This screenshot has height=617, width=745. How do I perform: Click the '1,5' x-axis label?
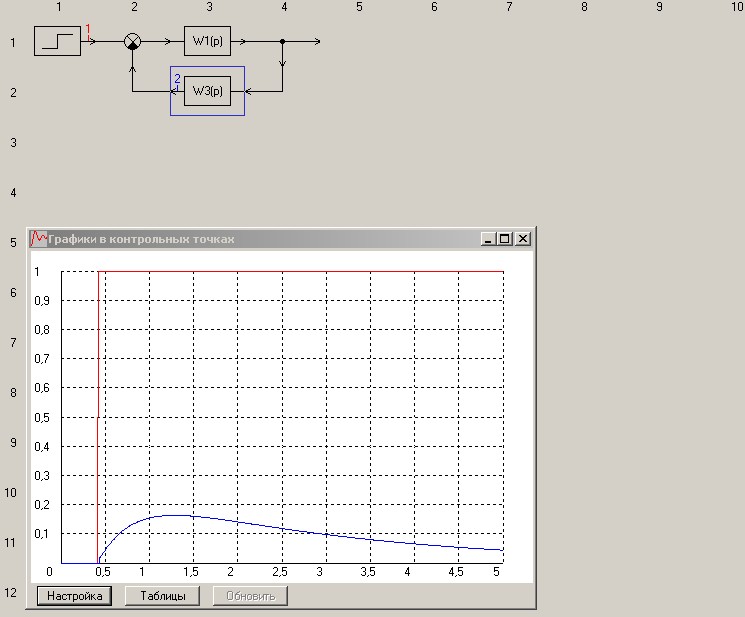point(191,571)
